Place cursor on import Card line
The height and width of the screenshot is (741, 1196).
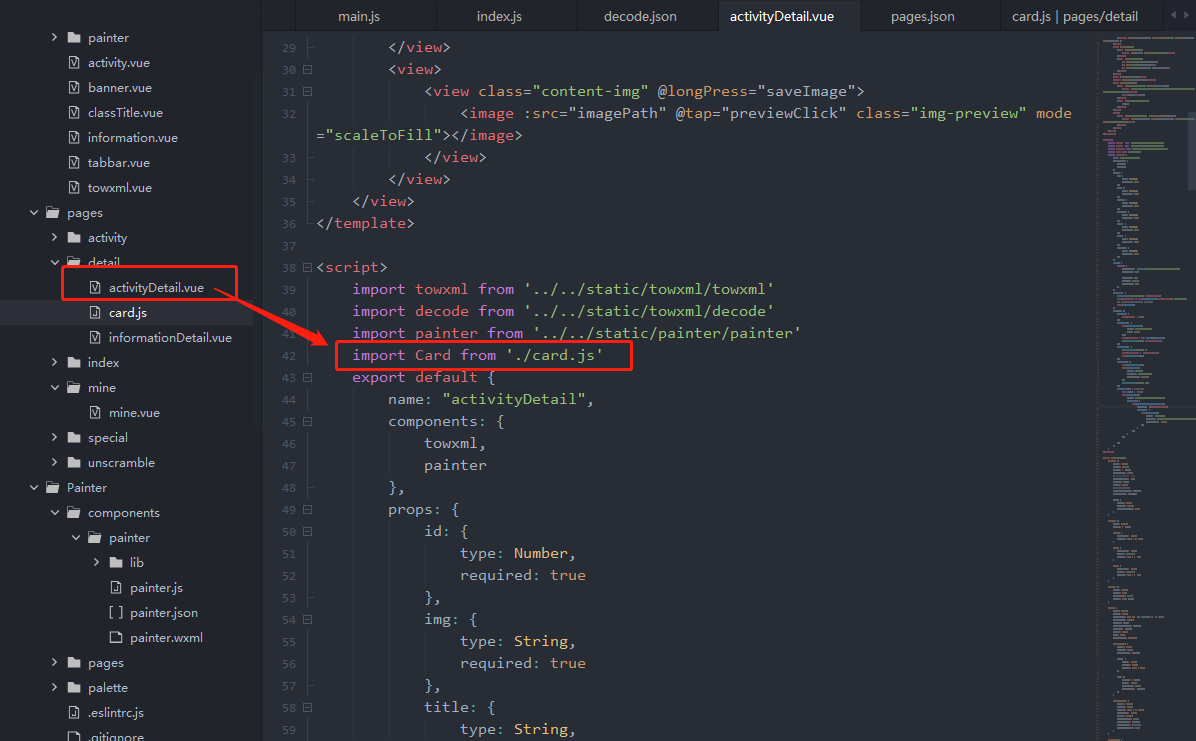(x=477, y=356)
